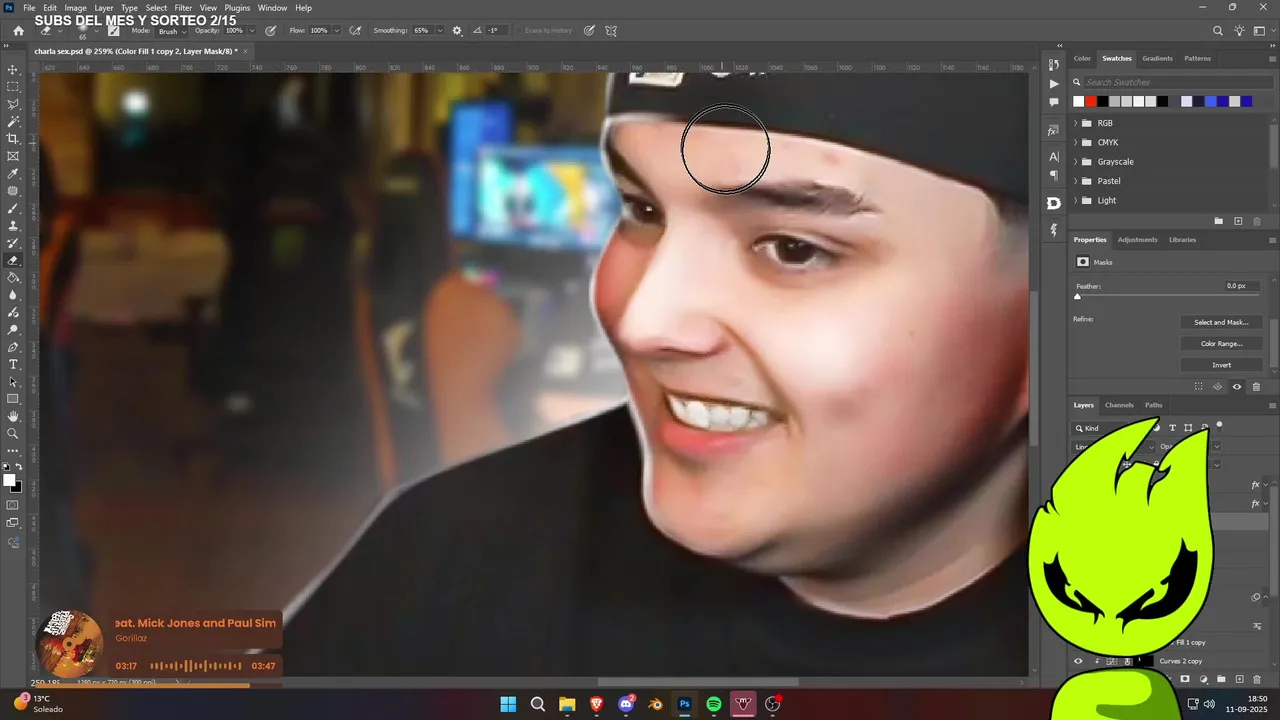Toggle pressure for opacity icon
1280x720 pixels.
[270, 31]
